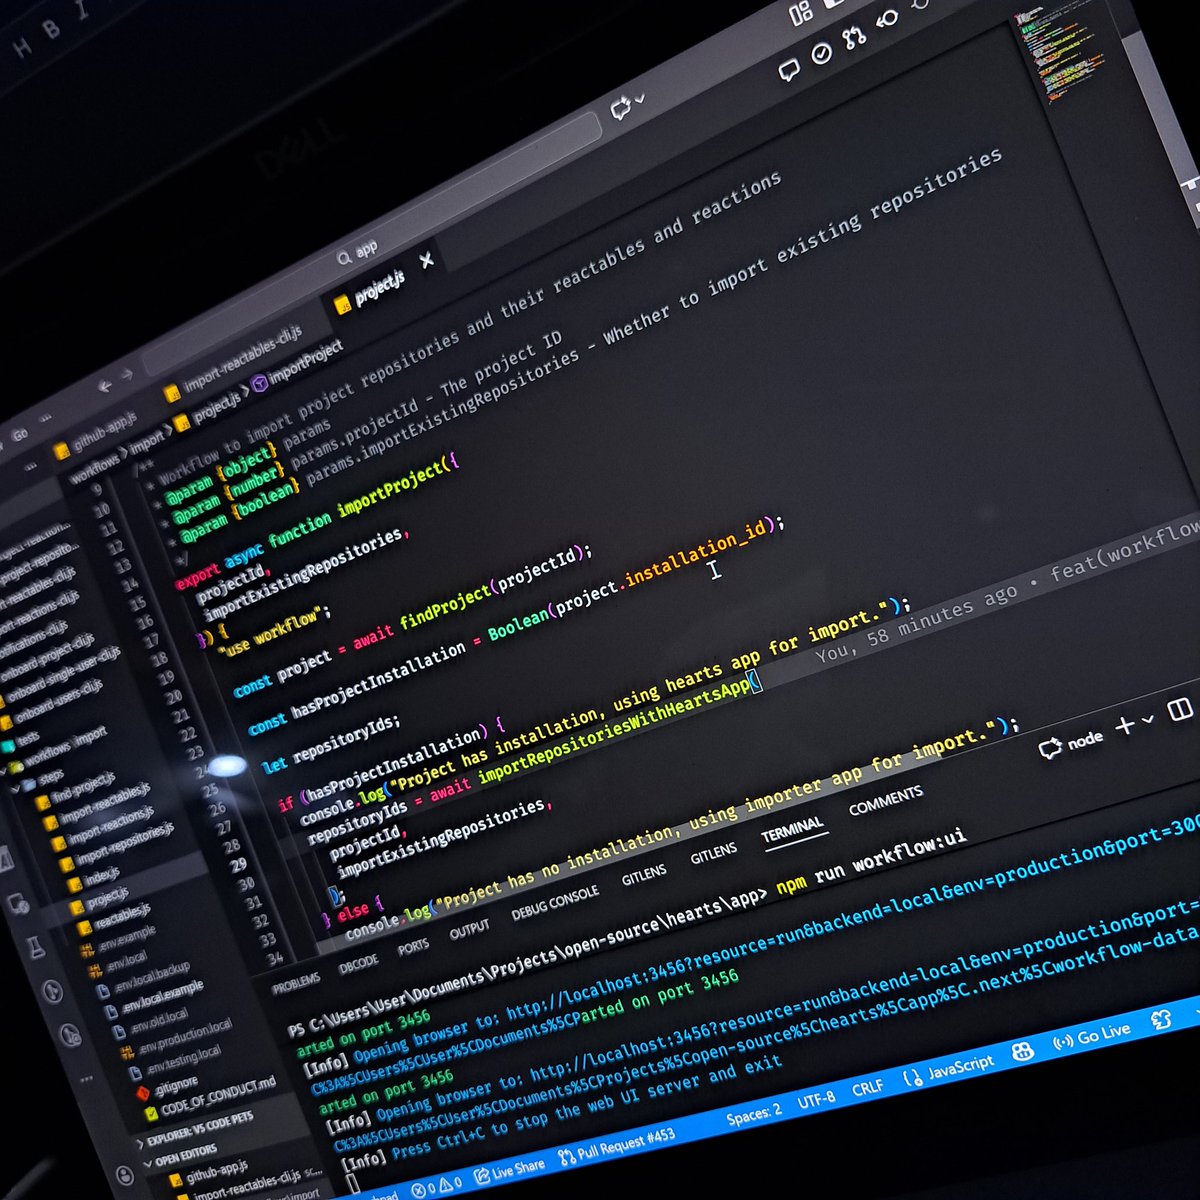The height and width of the screenshot is (1200, 1200).
Task: Open the PORTS panel tab
Action: coord(413,947)
